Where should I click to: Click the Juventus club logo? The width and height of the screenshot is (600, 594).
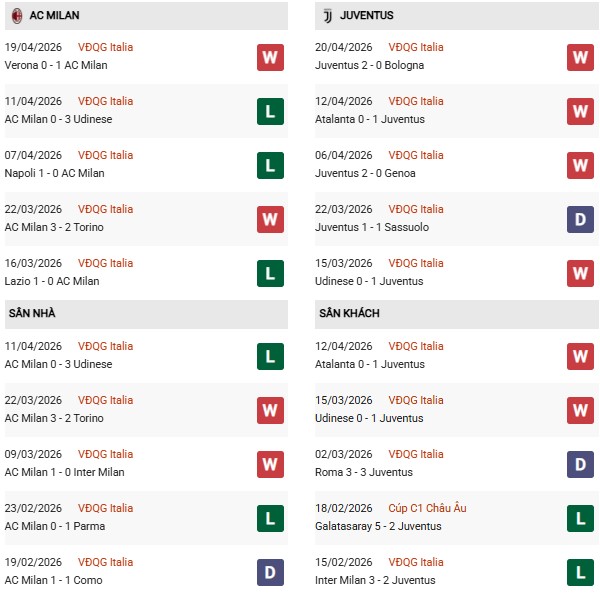[x=327, y=16]
